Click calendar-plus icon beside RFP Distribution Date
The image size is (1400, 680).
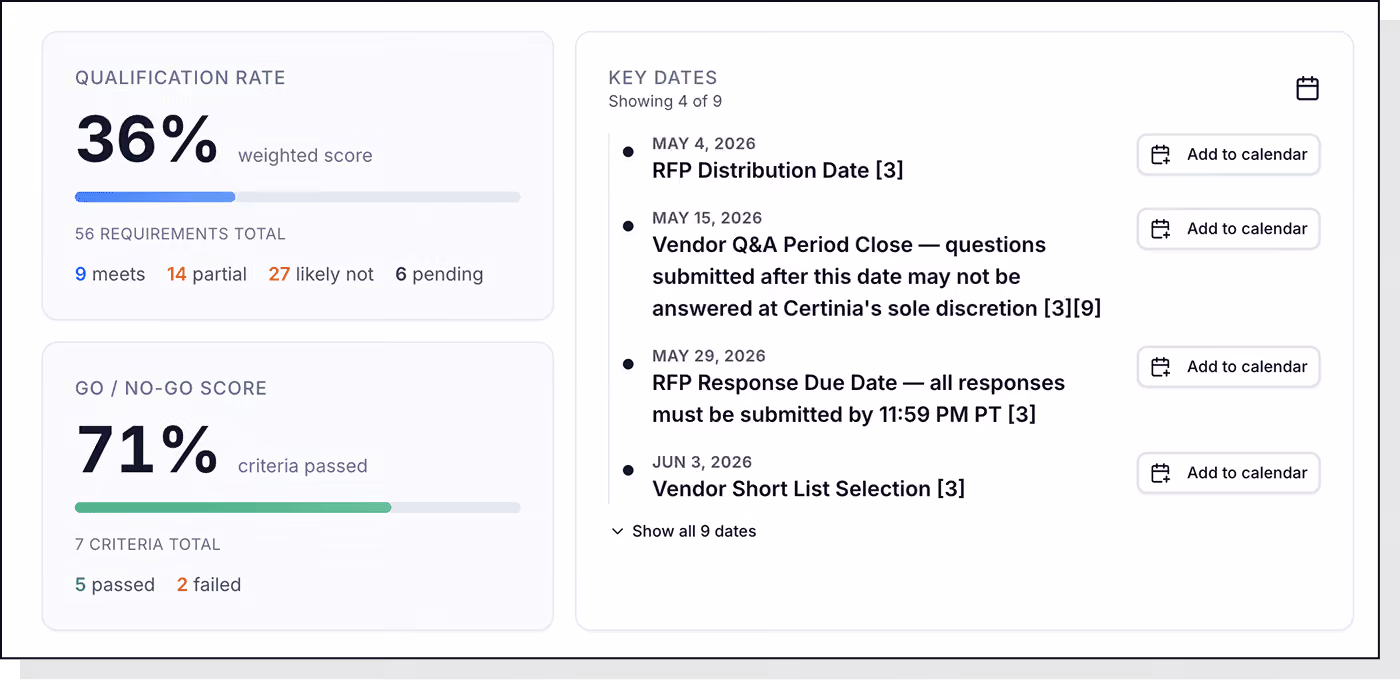point(1160,155)
